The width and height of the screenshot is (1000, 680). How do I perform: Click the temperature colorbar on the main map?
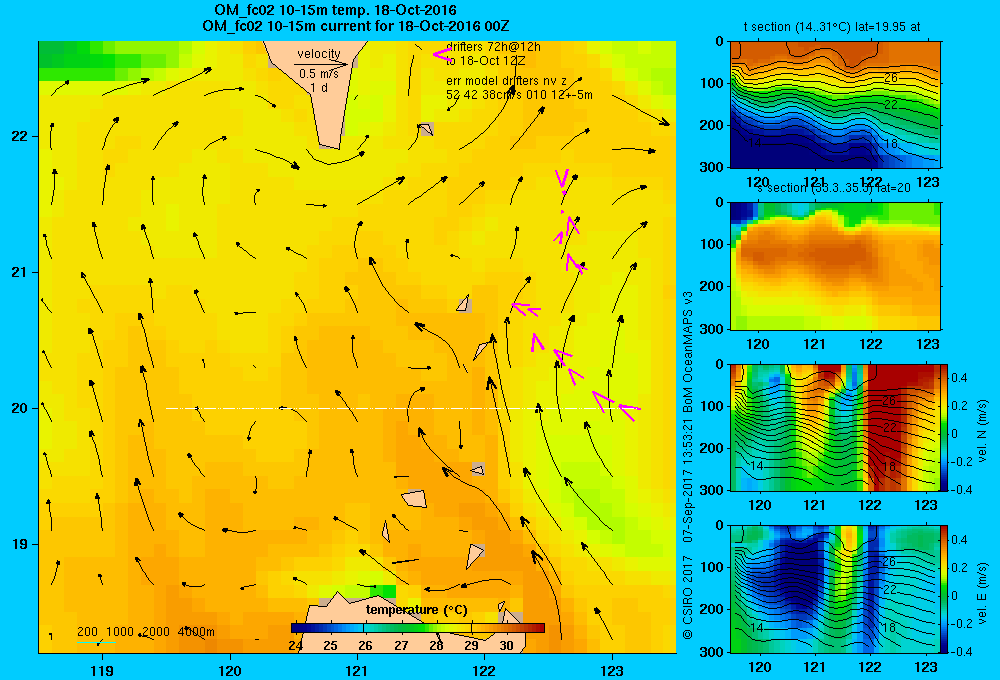[418, 628]
